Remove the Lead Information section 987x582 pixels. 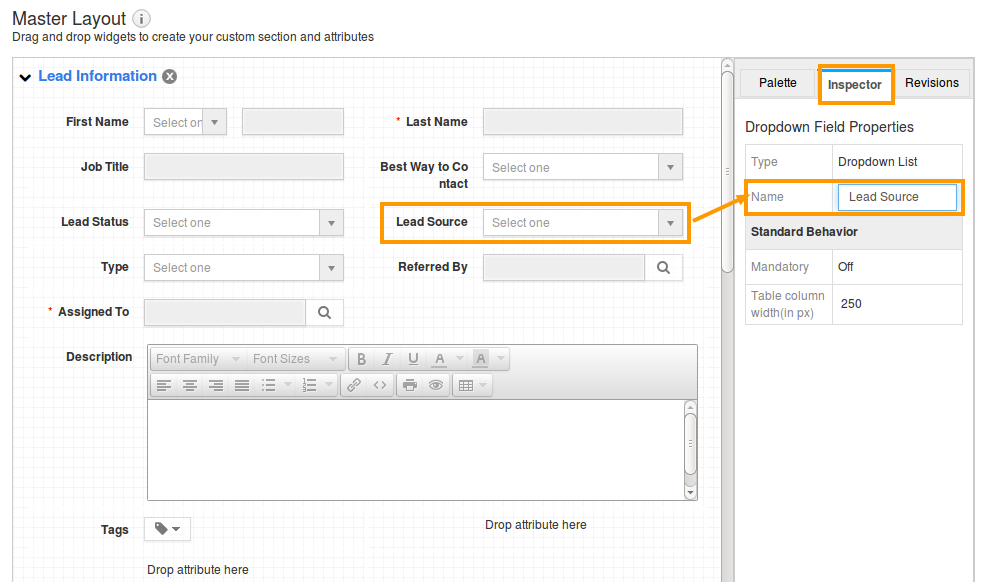coord(169,76)
